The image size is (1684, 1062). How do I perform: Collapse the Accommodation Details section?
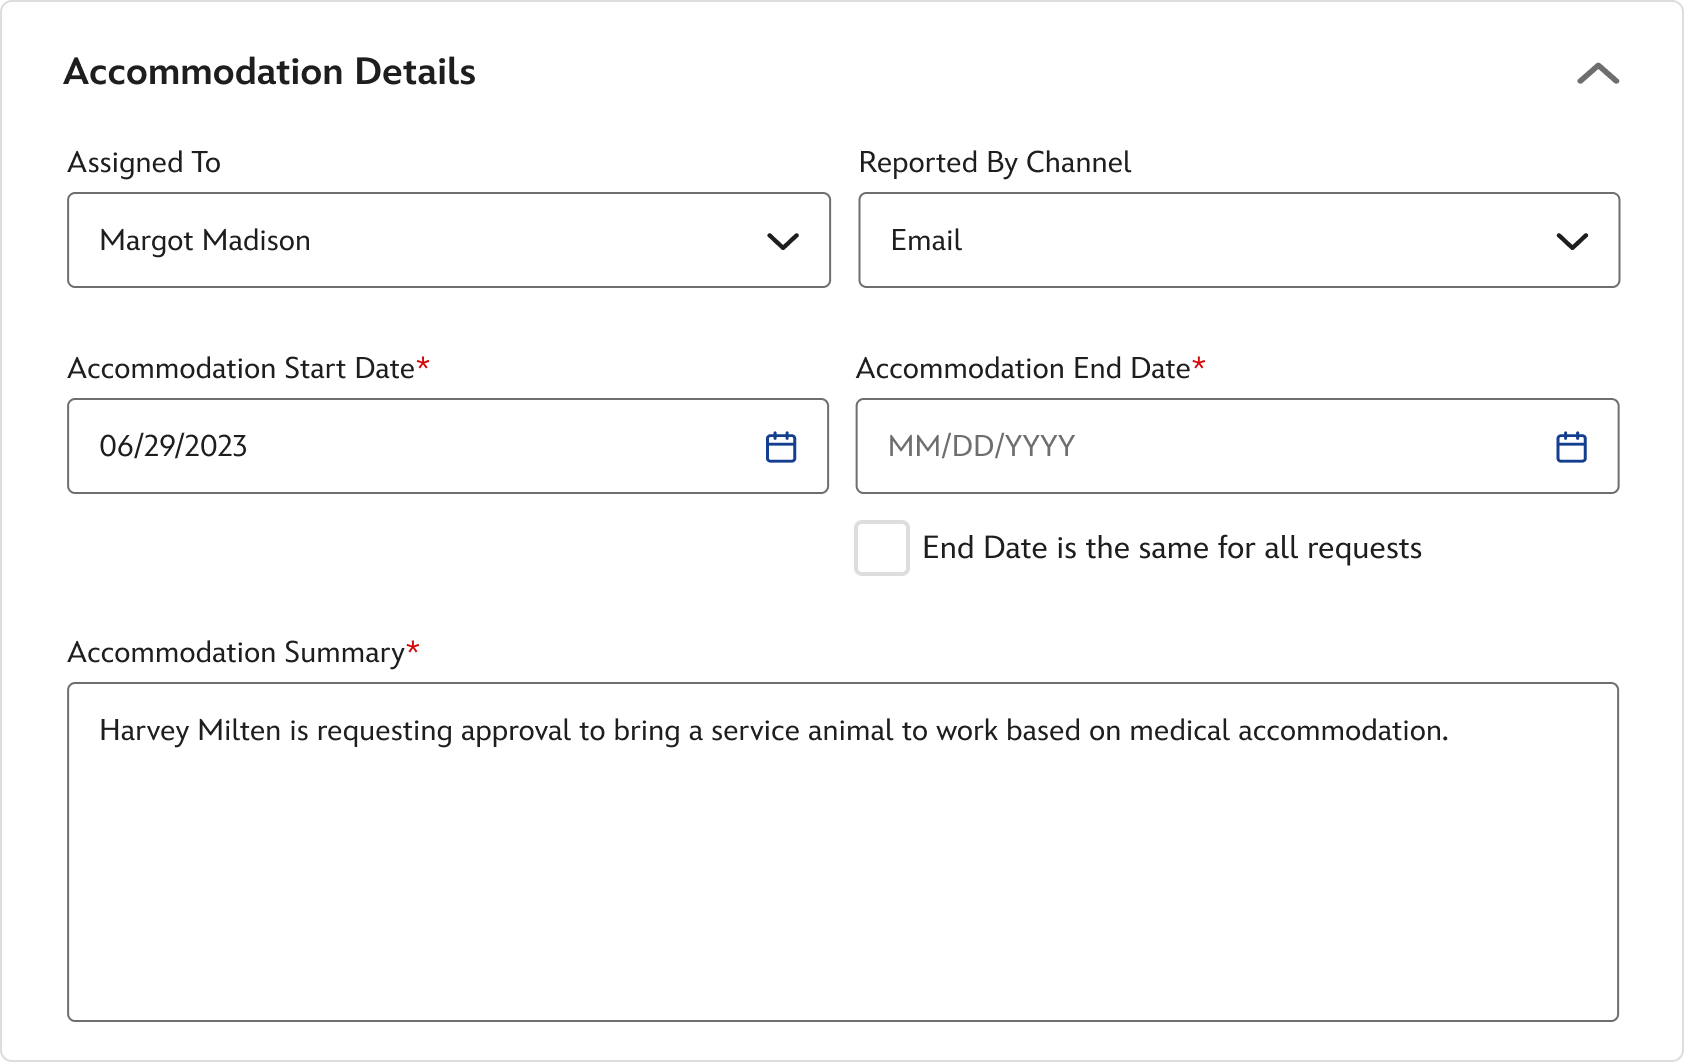(x=1597, y=74)
